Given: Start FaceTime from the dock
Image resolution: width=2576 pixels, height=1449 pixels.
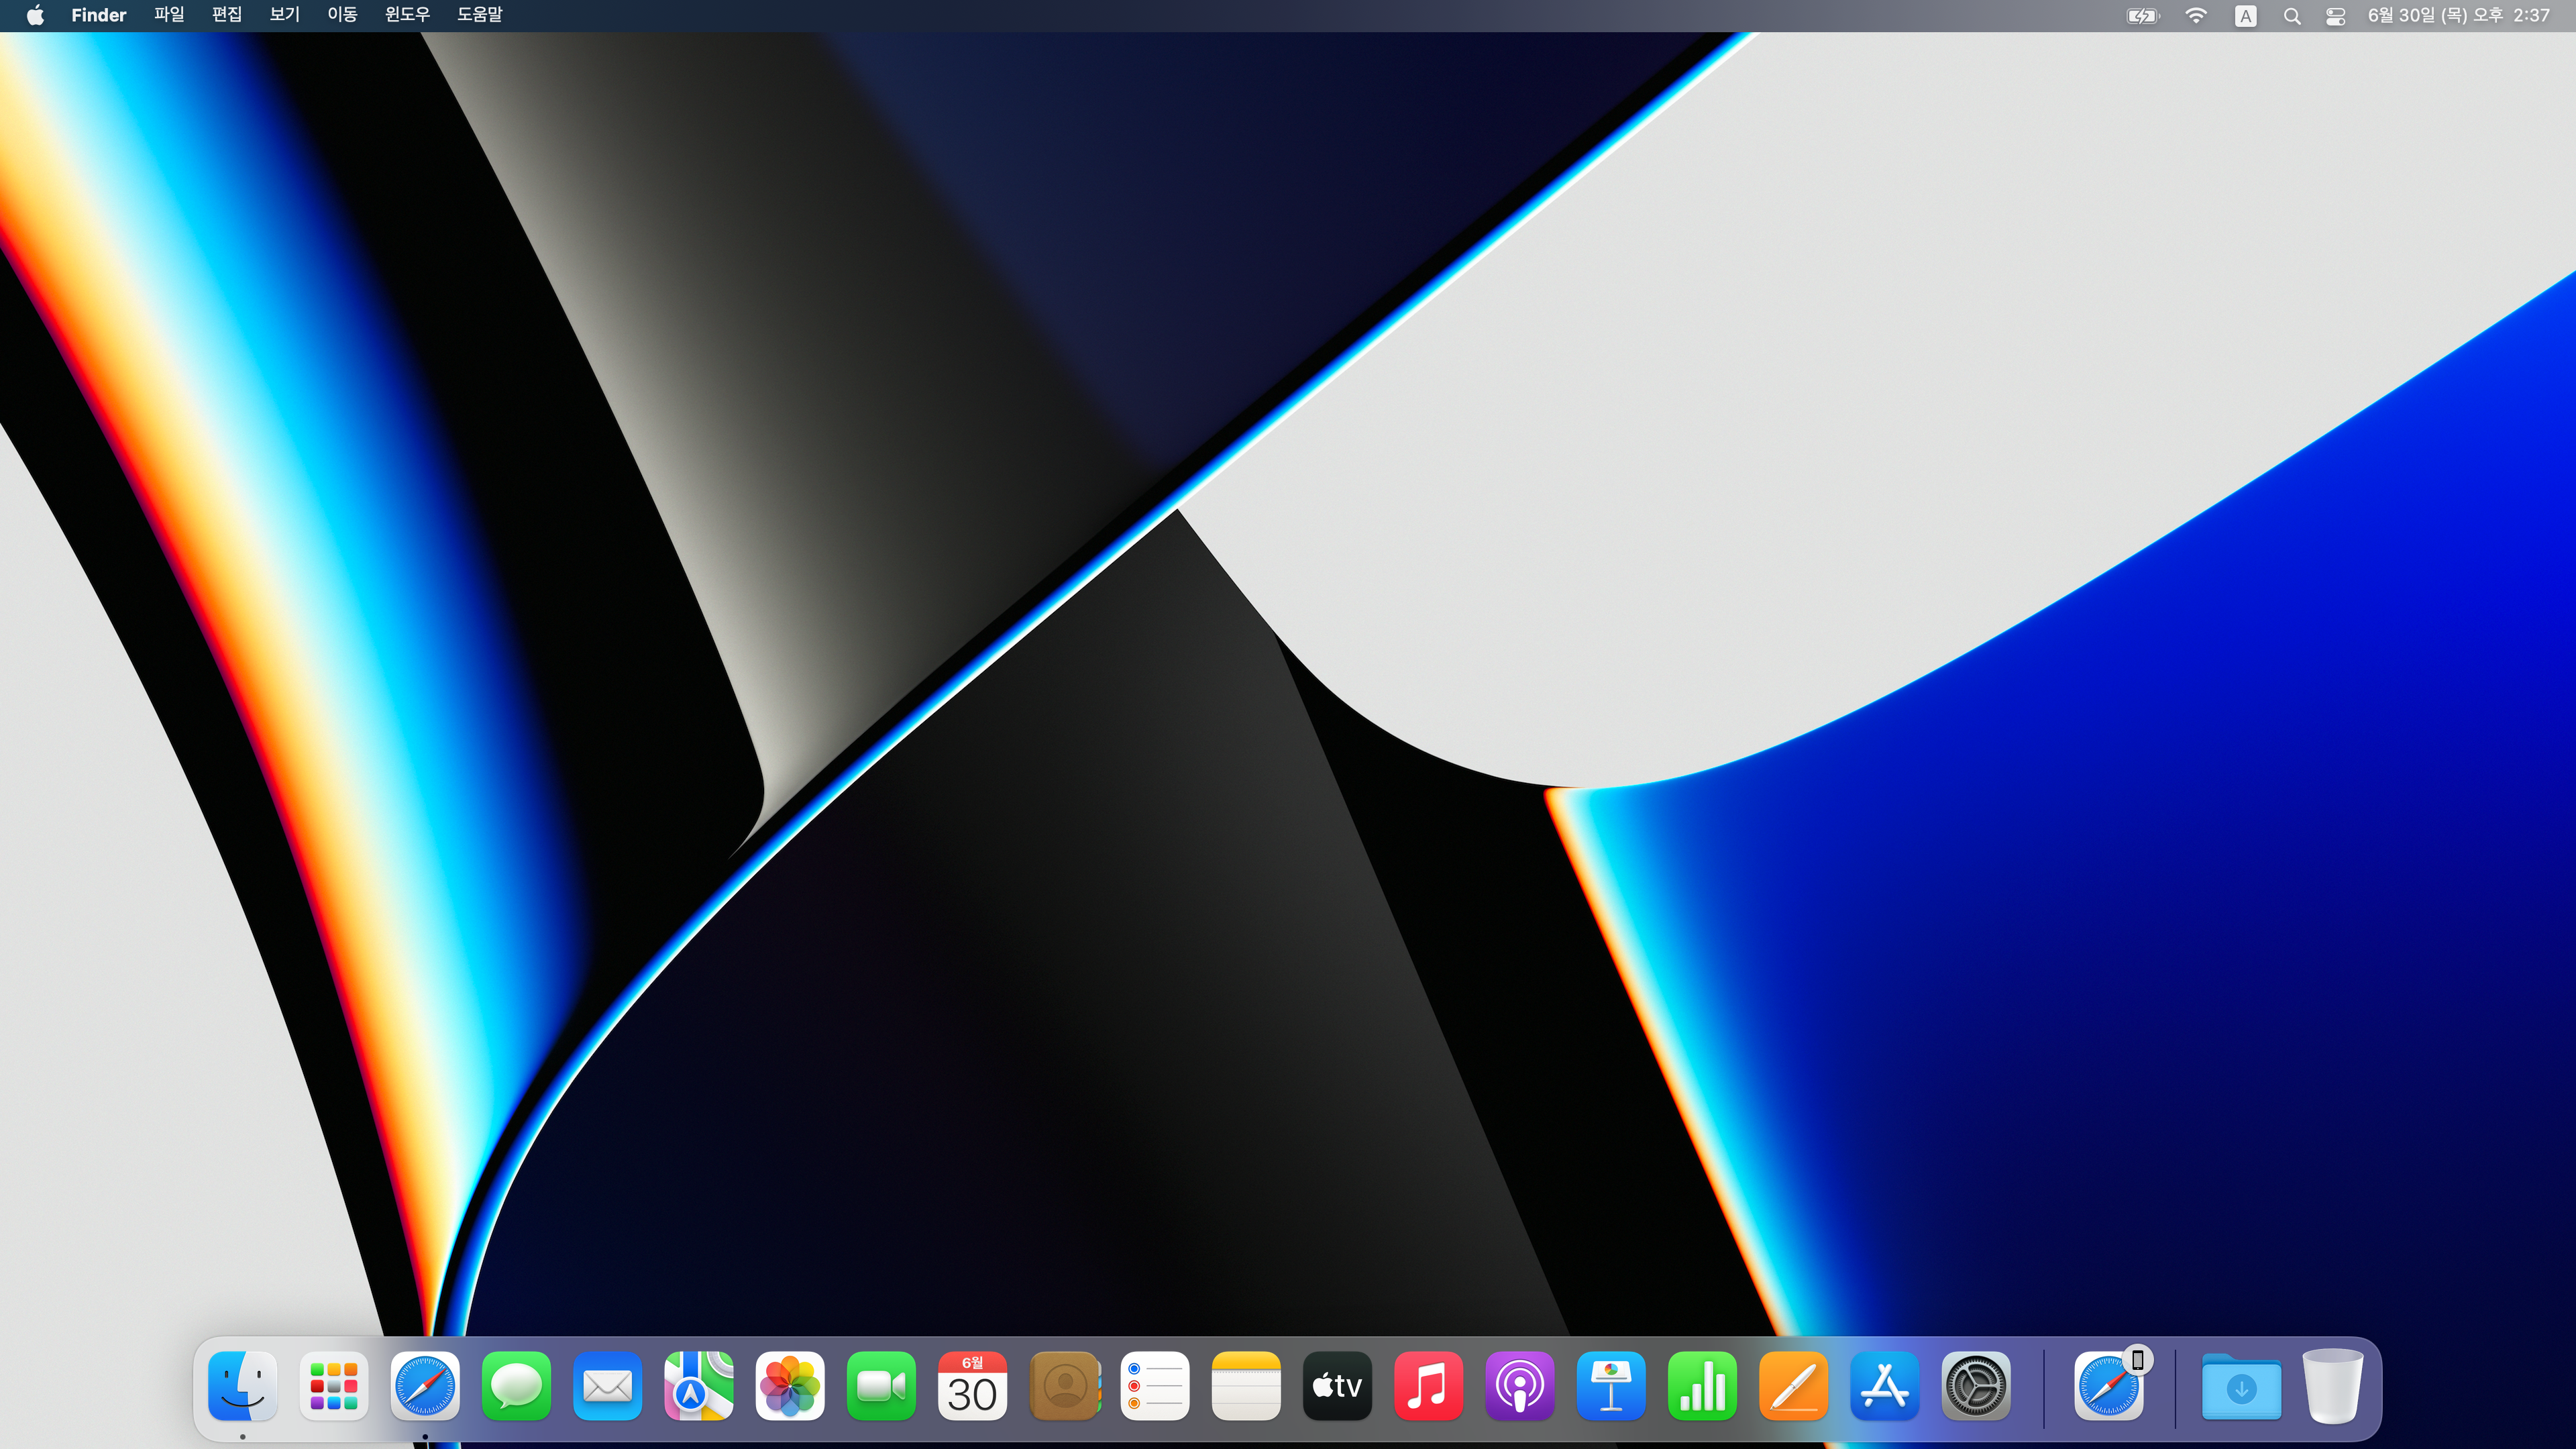Looking at the screenshot, I should pyautogui.click(x=881, y=1386).
